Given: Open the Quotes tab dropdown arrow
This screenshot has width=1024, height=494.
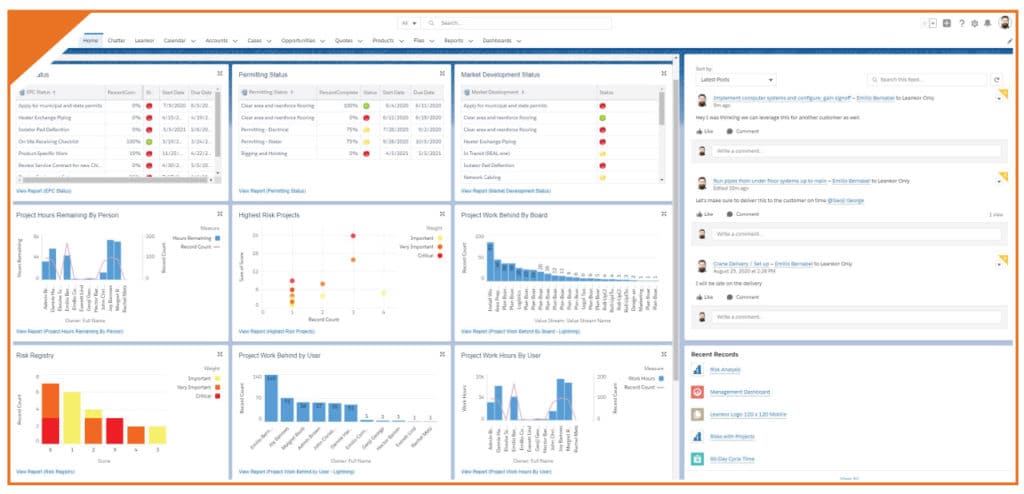Looking at the screenshot, I should (360, 41).
